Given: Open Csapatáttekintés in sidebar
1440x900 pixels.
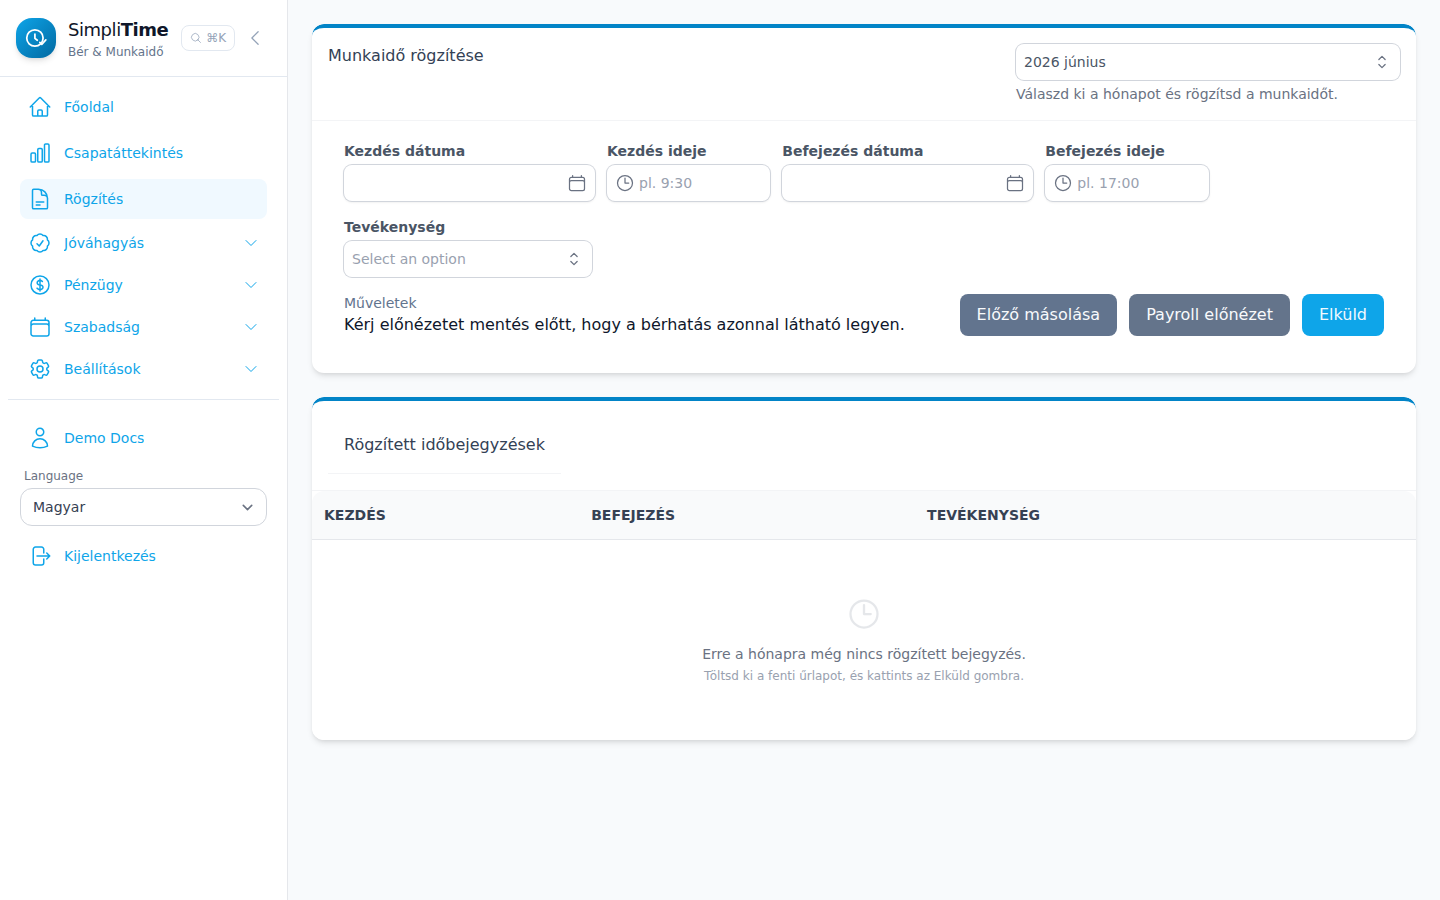Looking at the screenshot, I should [x=143, y=153].
